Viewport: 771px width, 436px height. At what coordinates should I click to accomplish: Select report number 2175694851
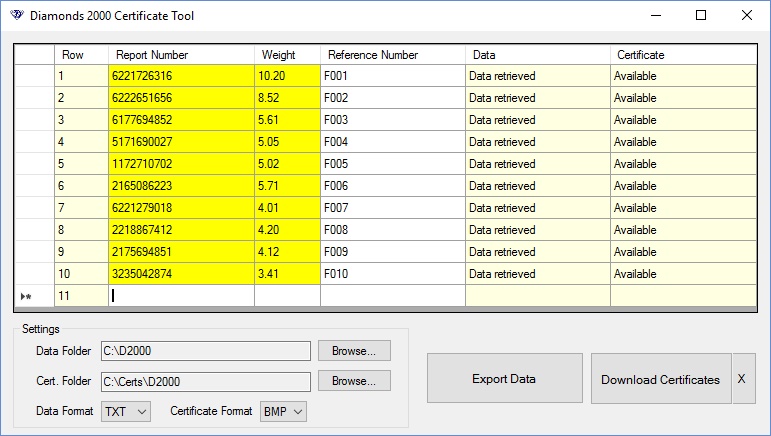tap(181, 252)
